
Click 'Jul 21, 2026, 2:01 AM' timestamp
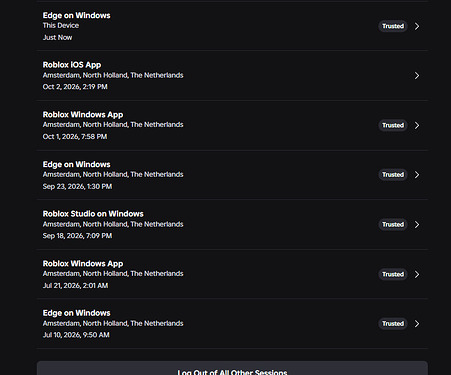pos(75,286)
